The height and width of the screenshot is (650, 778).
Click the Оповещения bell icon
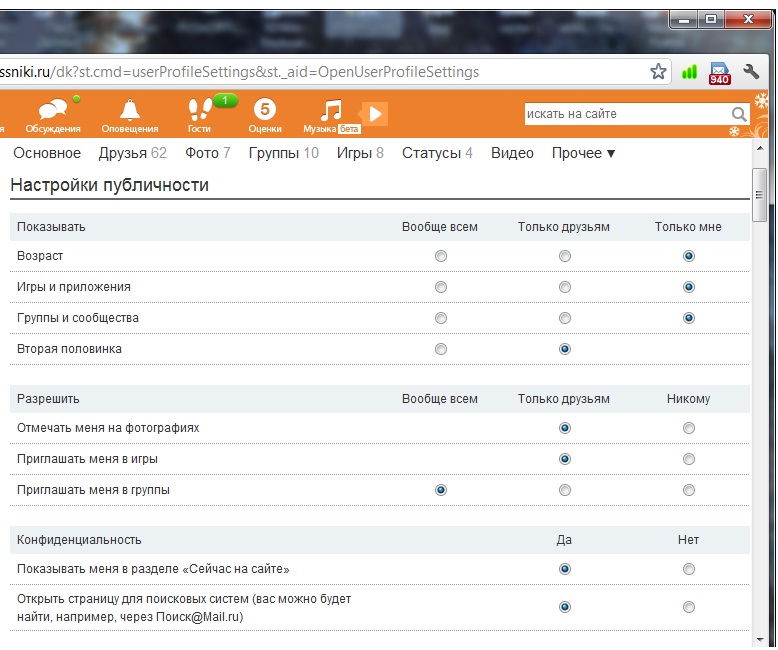130,110
